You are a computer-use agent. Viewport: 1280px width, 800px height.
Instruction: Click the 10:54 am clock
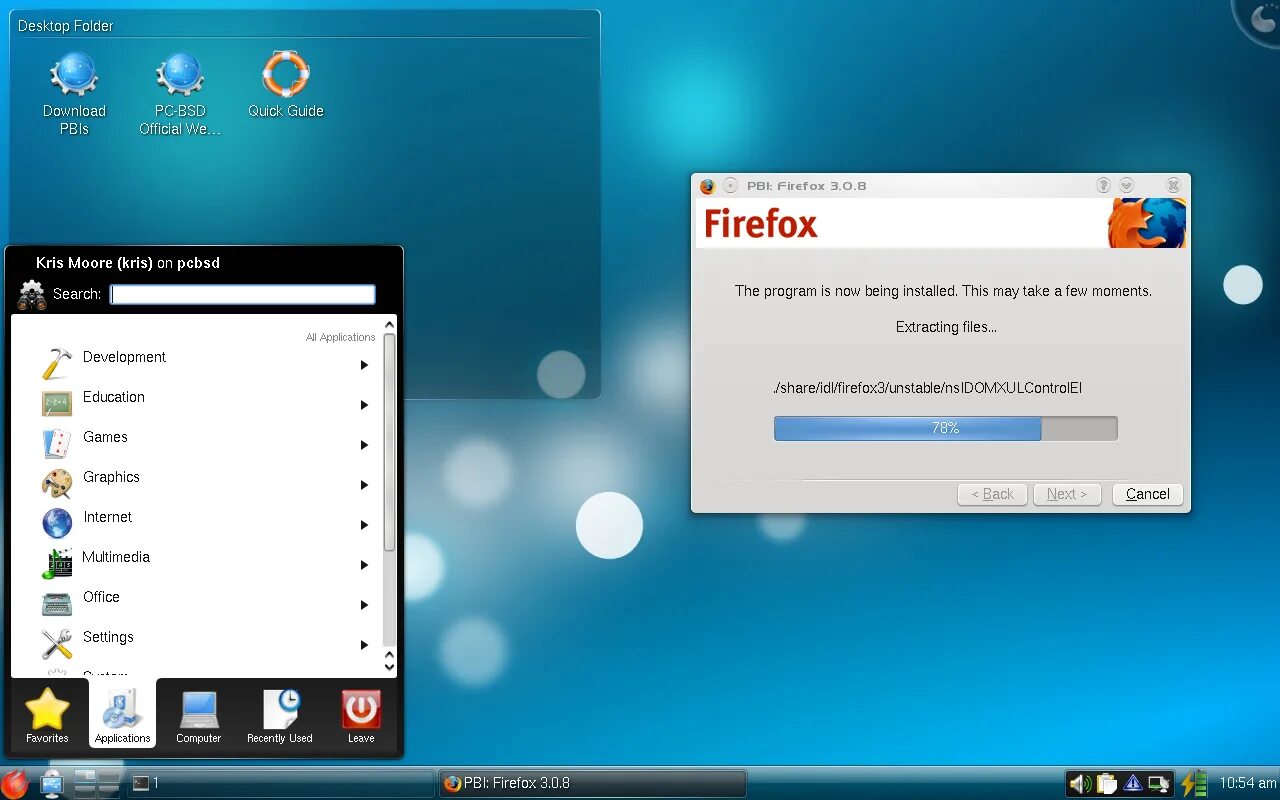[x=1248, y=783]
